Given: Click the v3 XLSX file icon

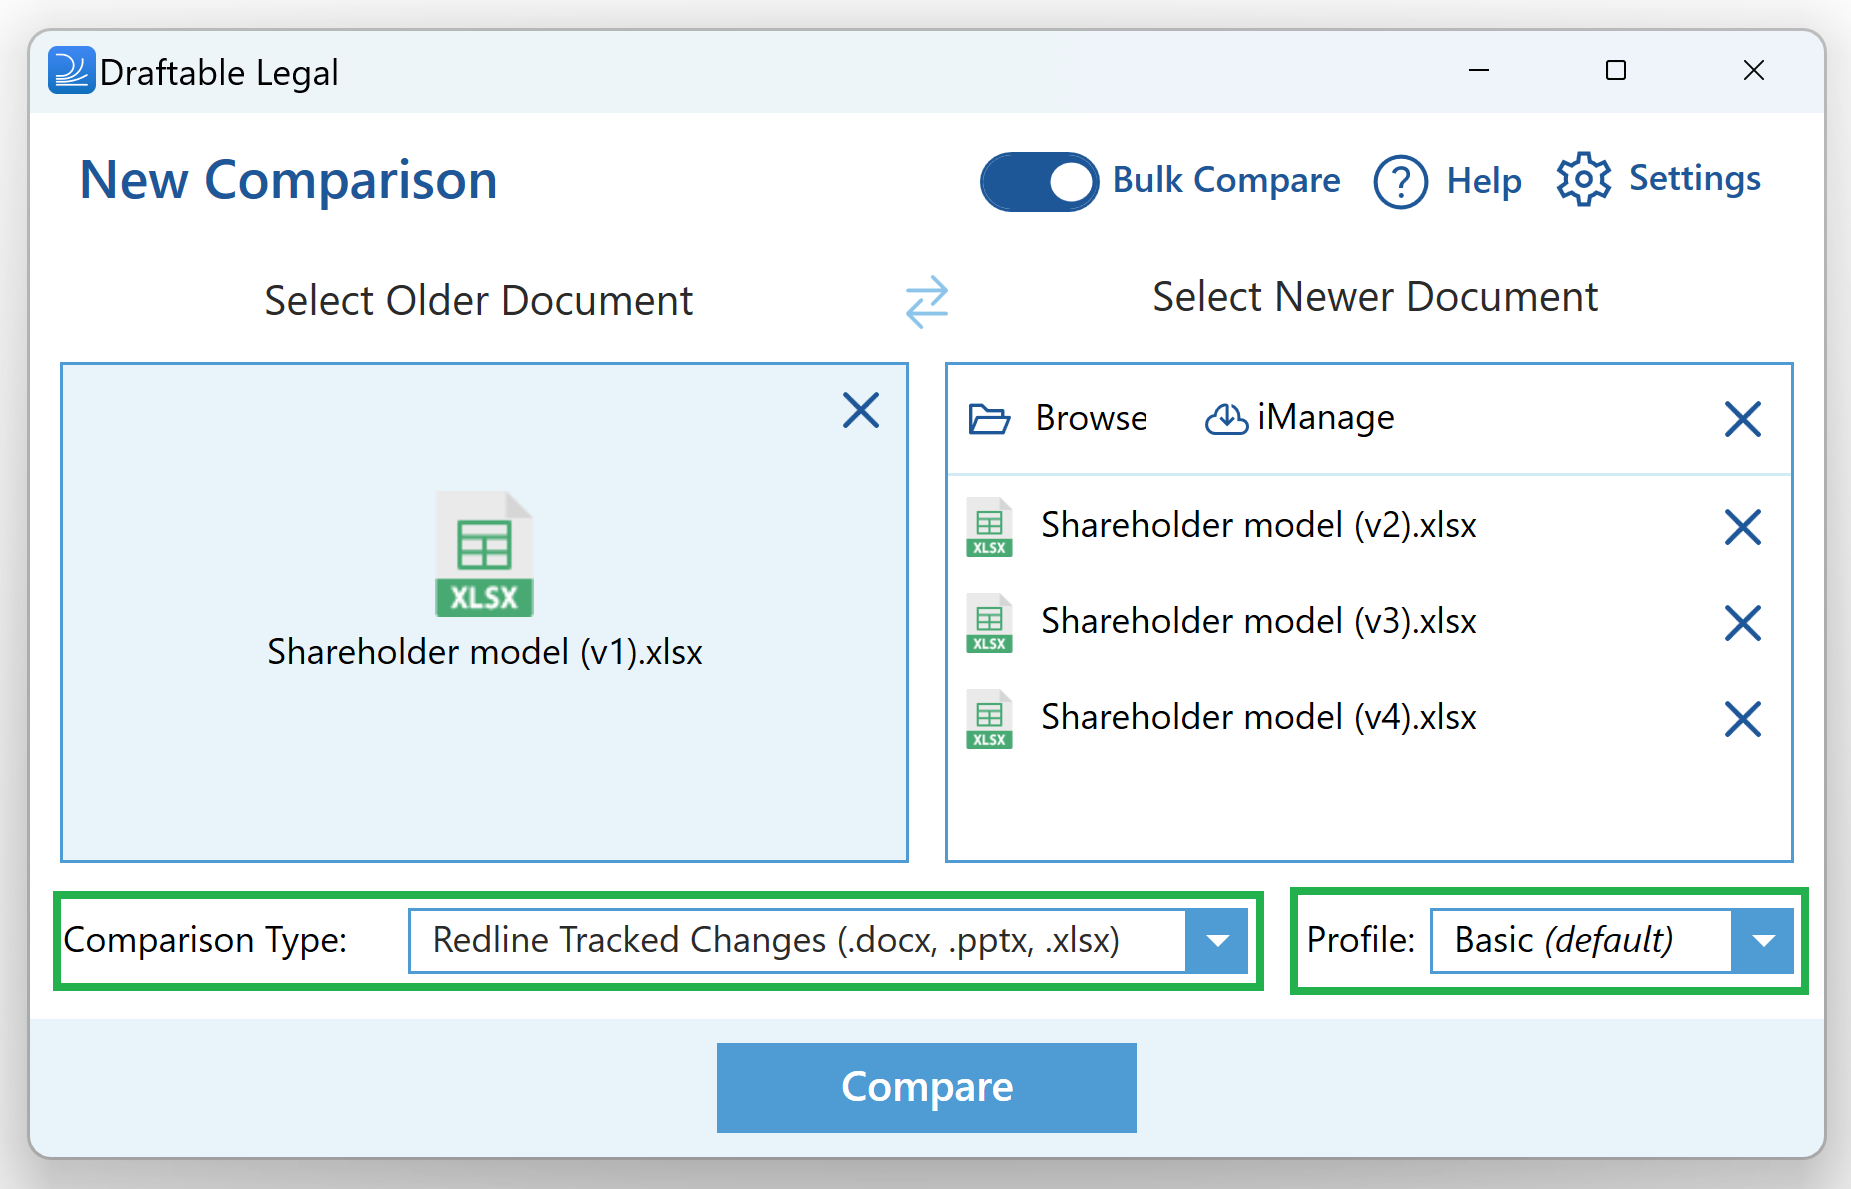Looking at the screenshot, I should (x=989, y=623).
